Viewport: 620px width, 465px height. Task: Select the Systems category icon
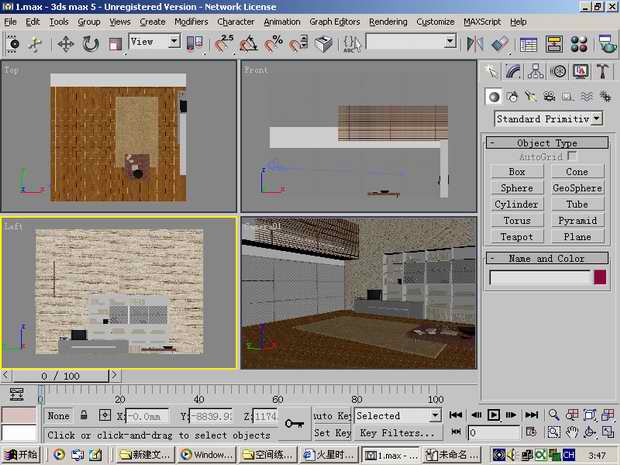(605, 96)
